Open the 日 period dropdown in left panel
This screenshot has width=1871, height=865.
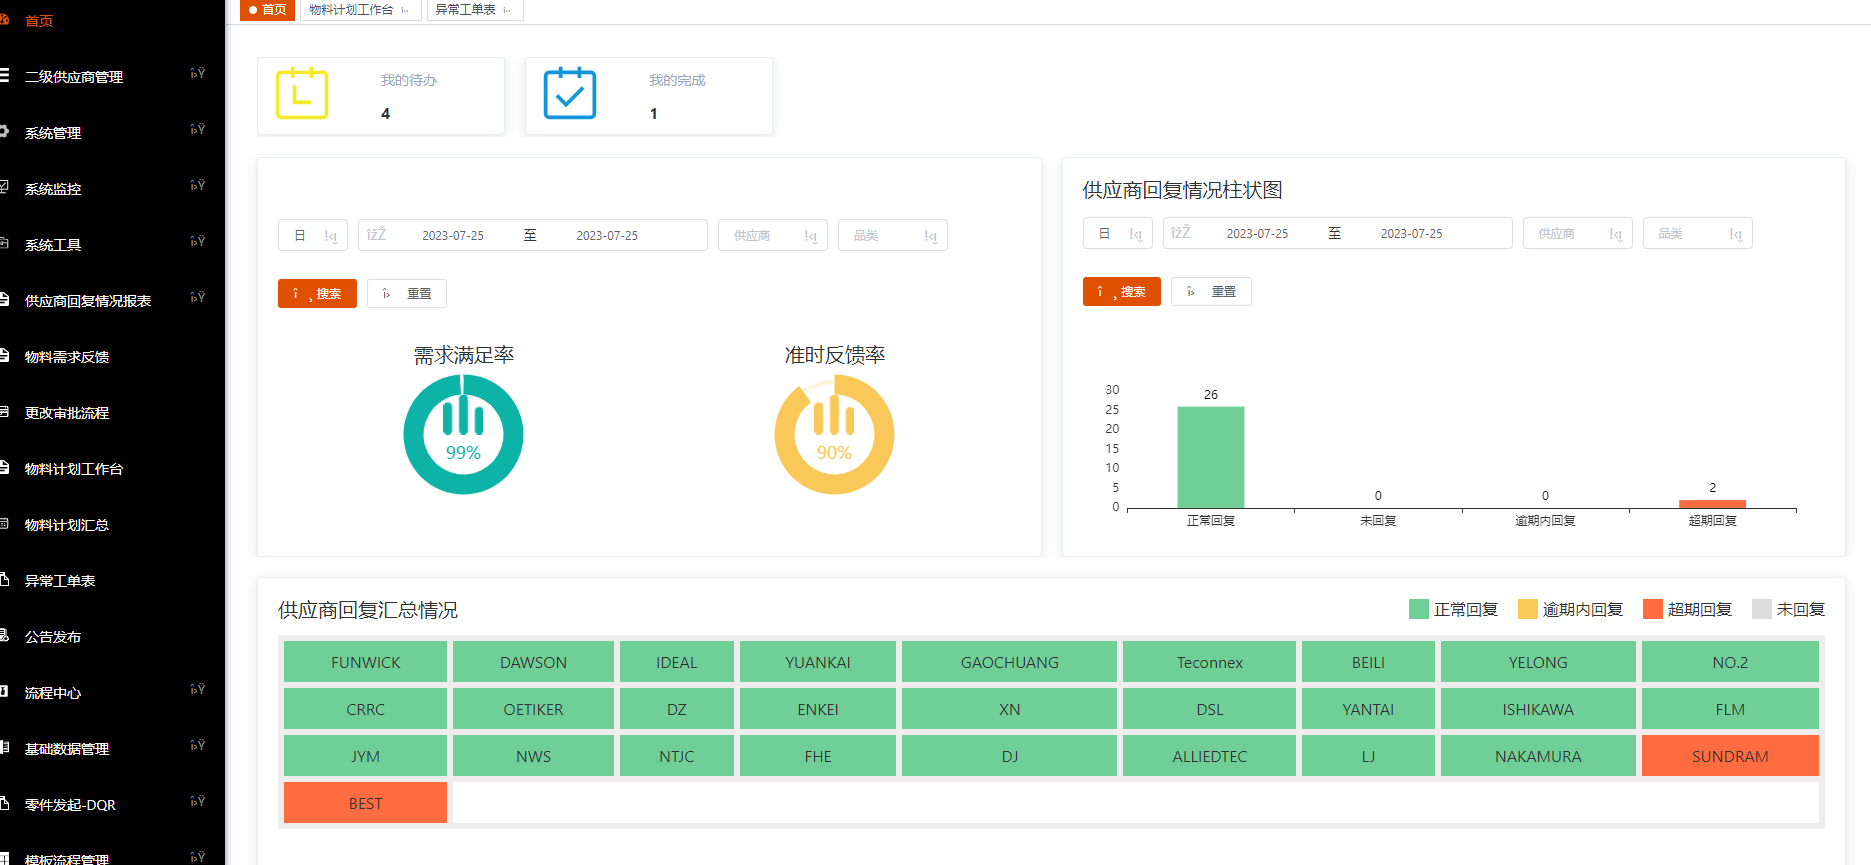tap(313, 235)
